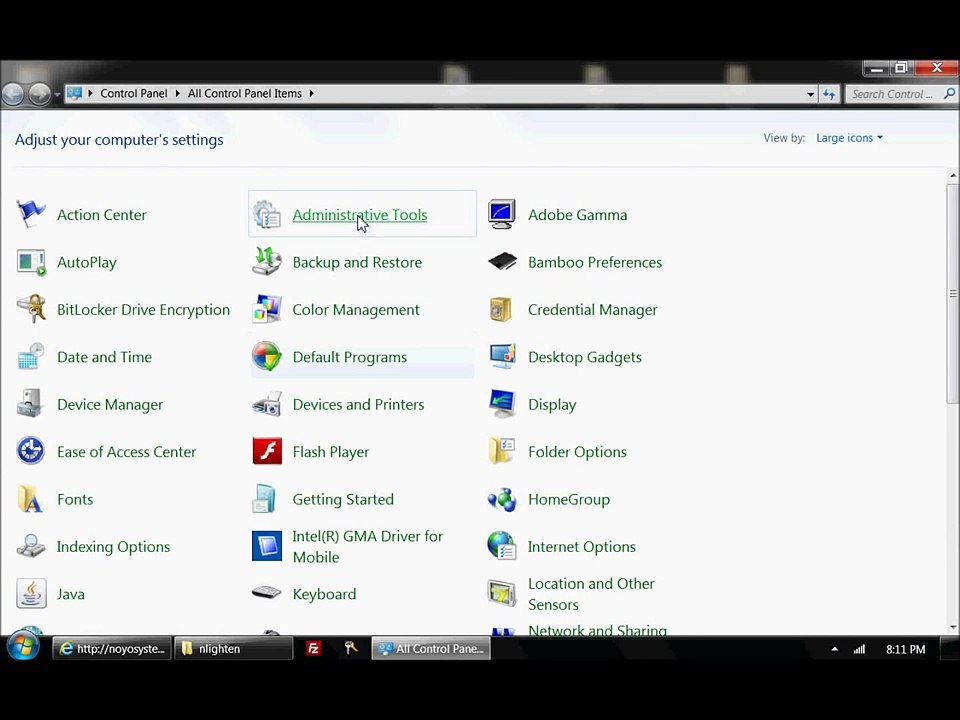Open the Adobe Gamma monitor icon
The width and height of the screenshot is (960, 720).
[502, 214]
